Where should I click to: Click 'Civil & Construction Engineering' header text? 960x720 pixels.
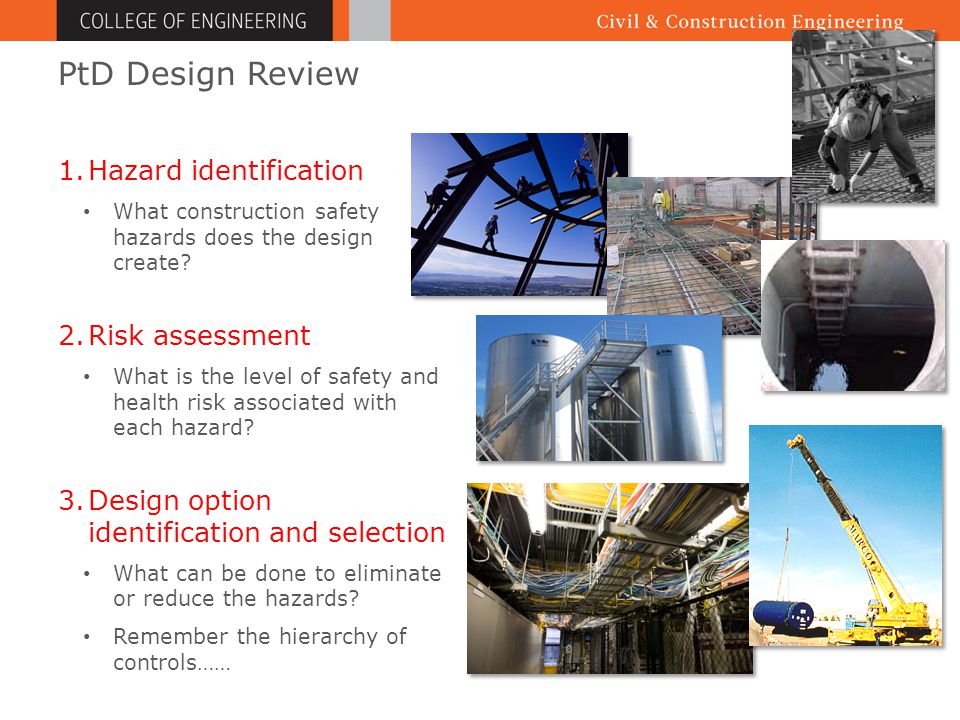(x=750, y=21)
